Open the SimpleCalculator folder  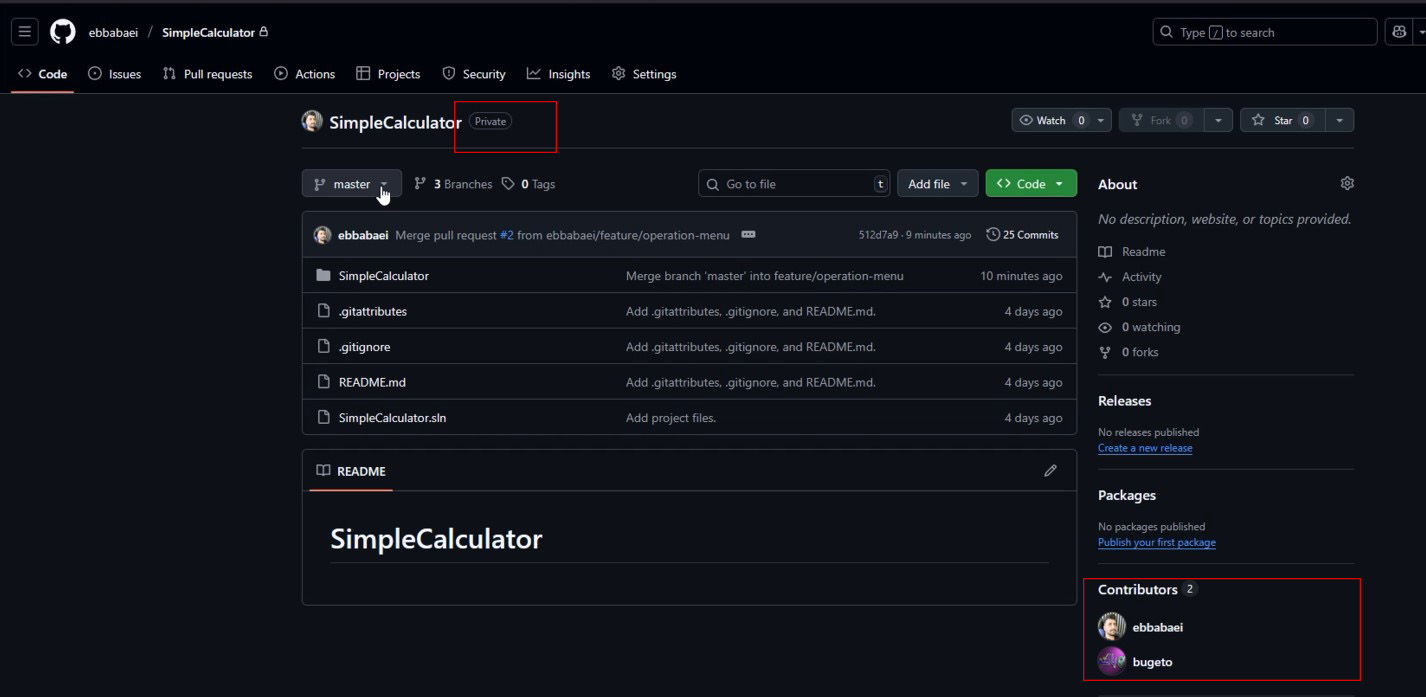383,276
